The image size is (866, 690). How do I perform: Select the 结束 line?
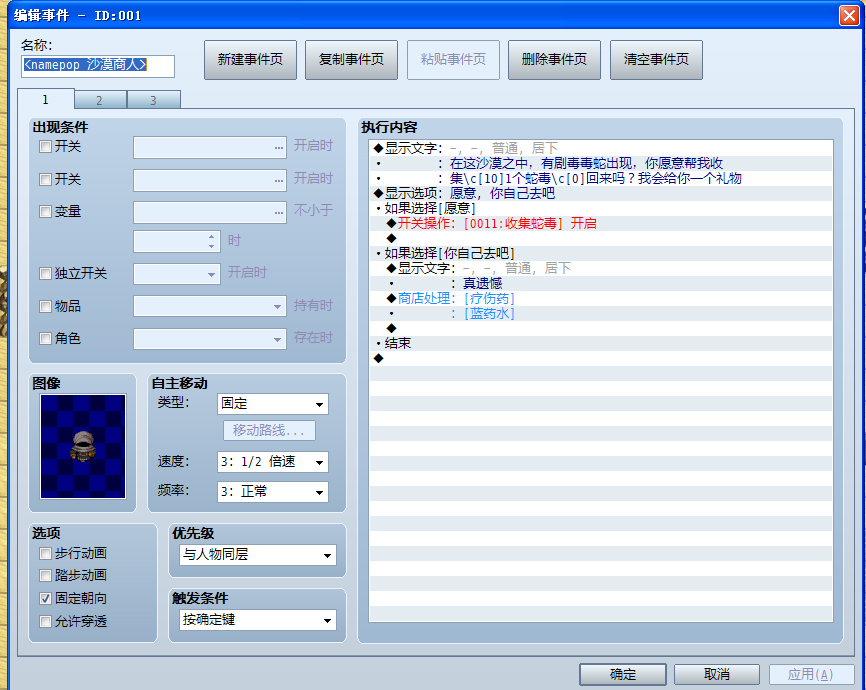601,343
